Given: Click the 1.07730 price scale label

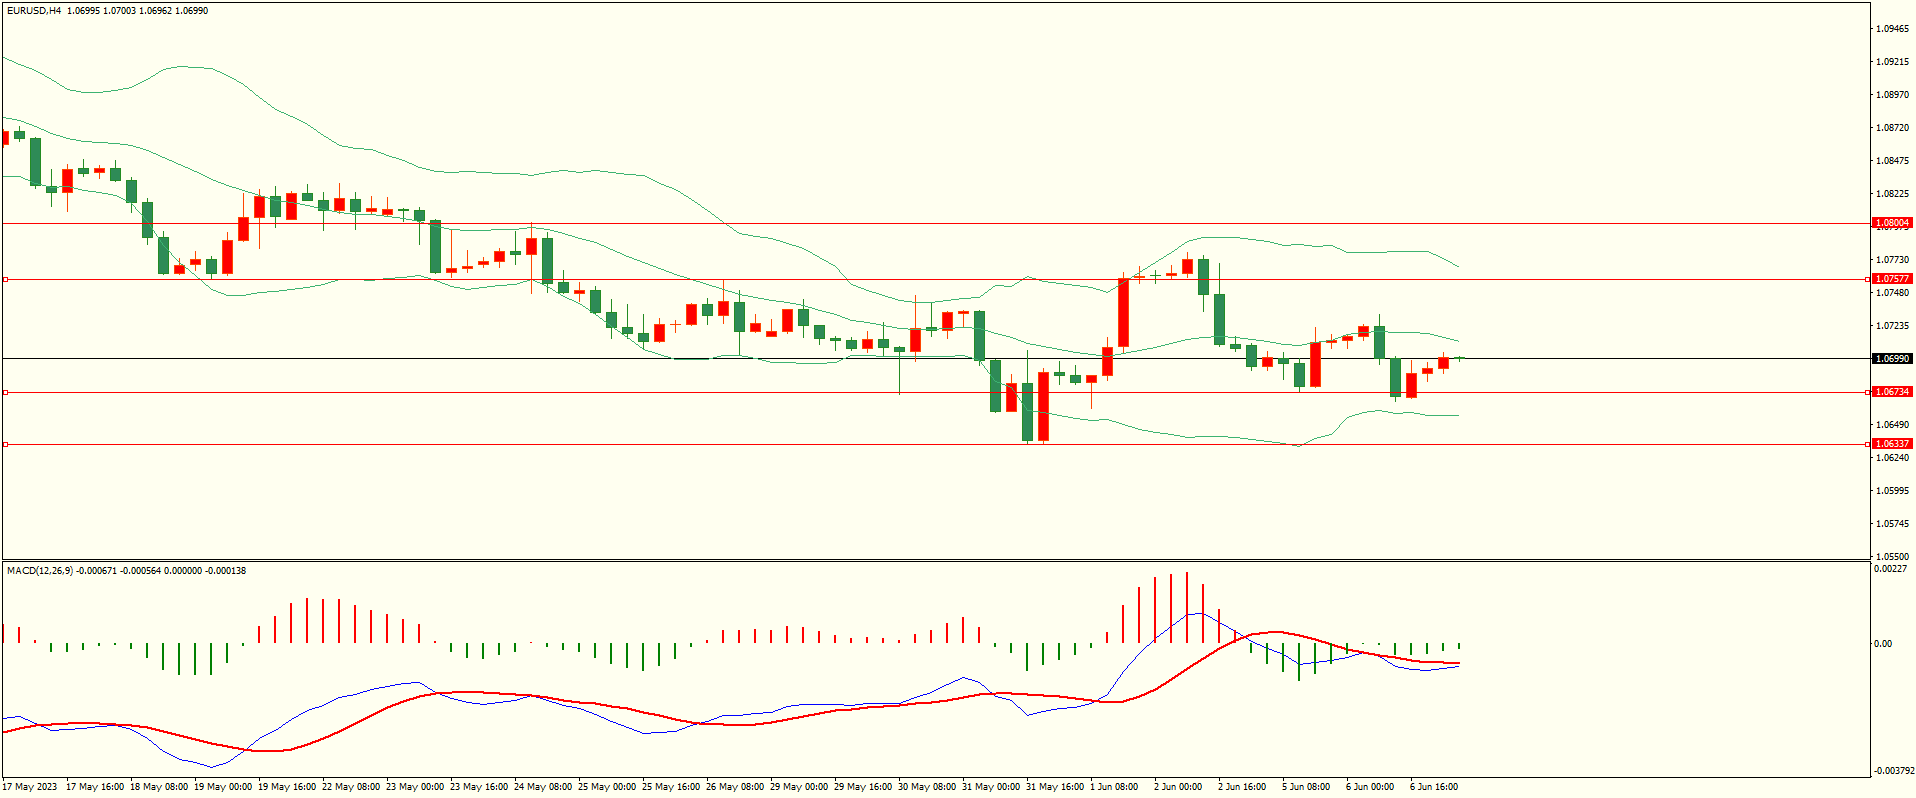Looking at the screenshot, I should pos(1893,259).
